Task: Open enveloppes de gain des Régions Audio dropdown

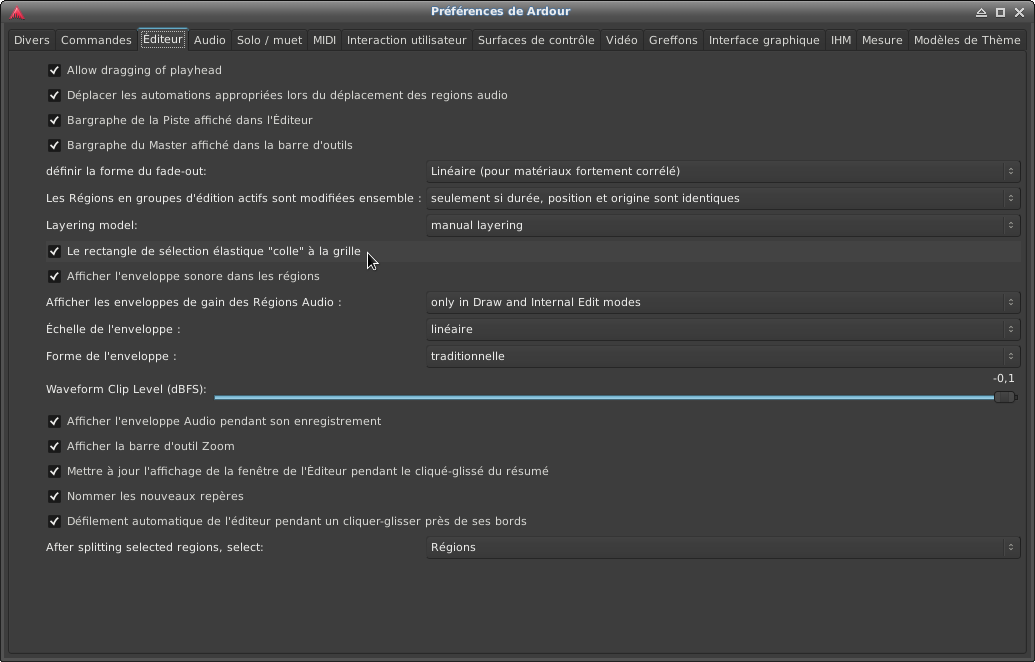Action: [x=723, y=303]
